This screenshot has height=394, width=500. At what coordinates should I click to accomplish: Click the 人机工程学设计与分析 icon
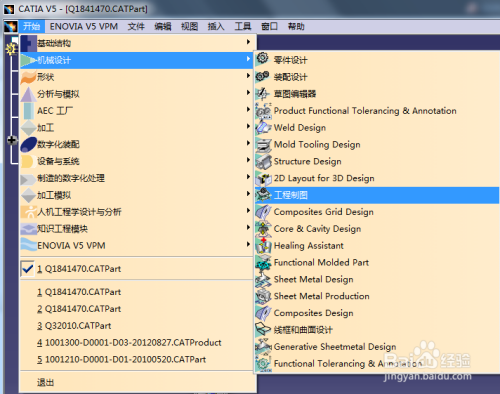pyautogui.click(x=28, y=212)
